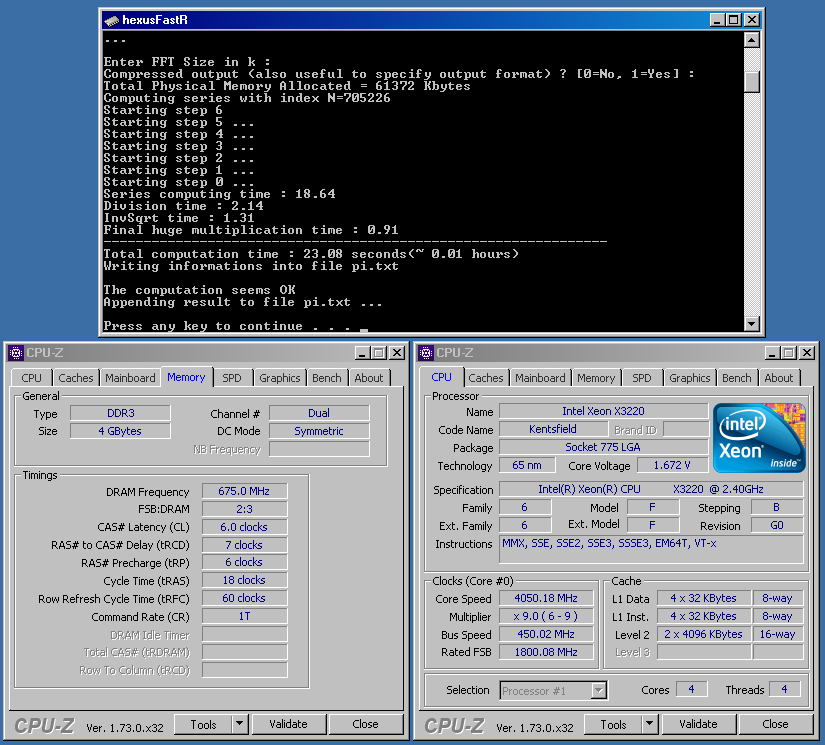This screenshot has width=825, height=745.
Task: Click Tools button in left CPU-Z window
Action: pos(203,724)
